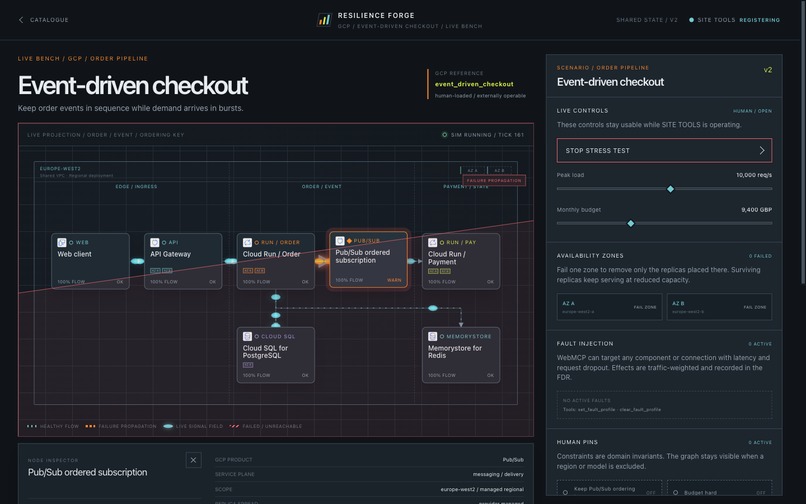Click the NO ACTIVE FAULTS box
806x504 pixels.
point(664,405)
